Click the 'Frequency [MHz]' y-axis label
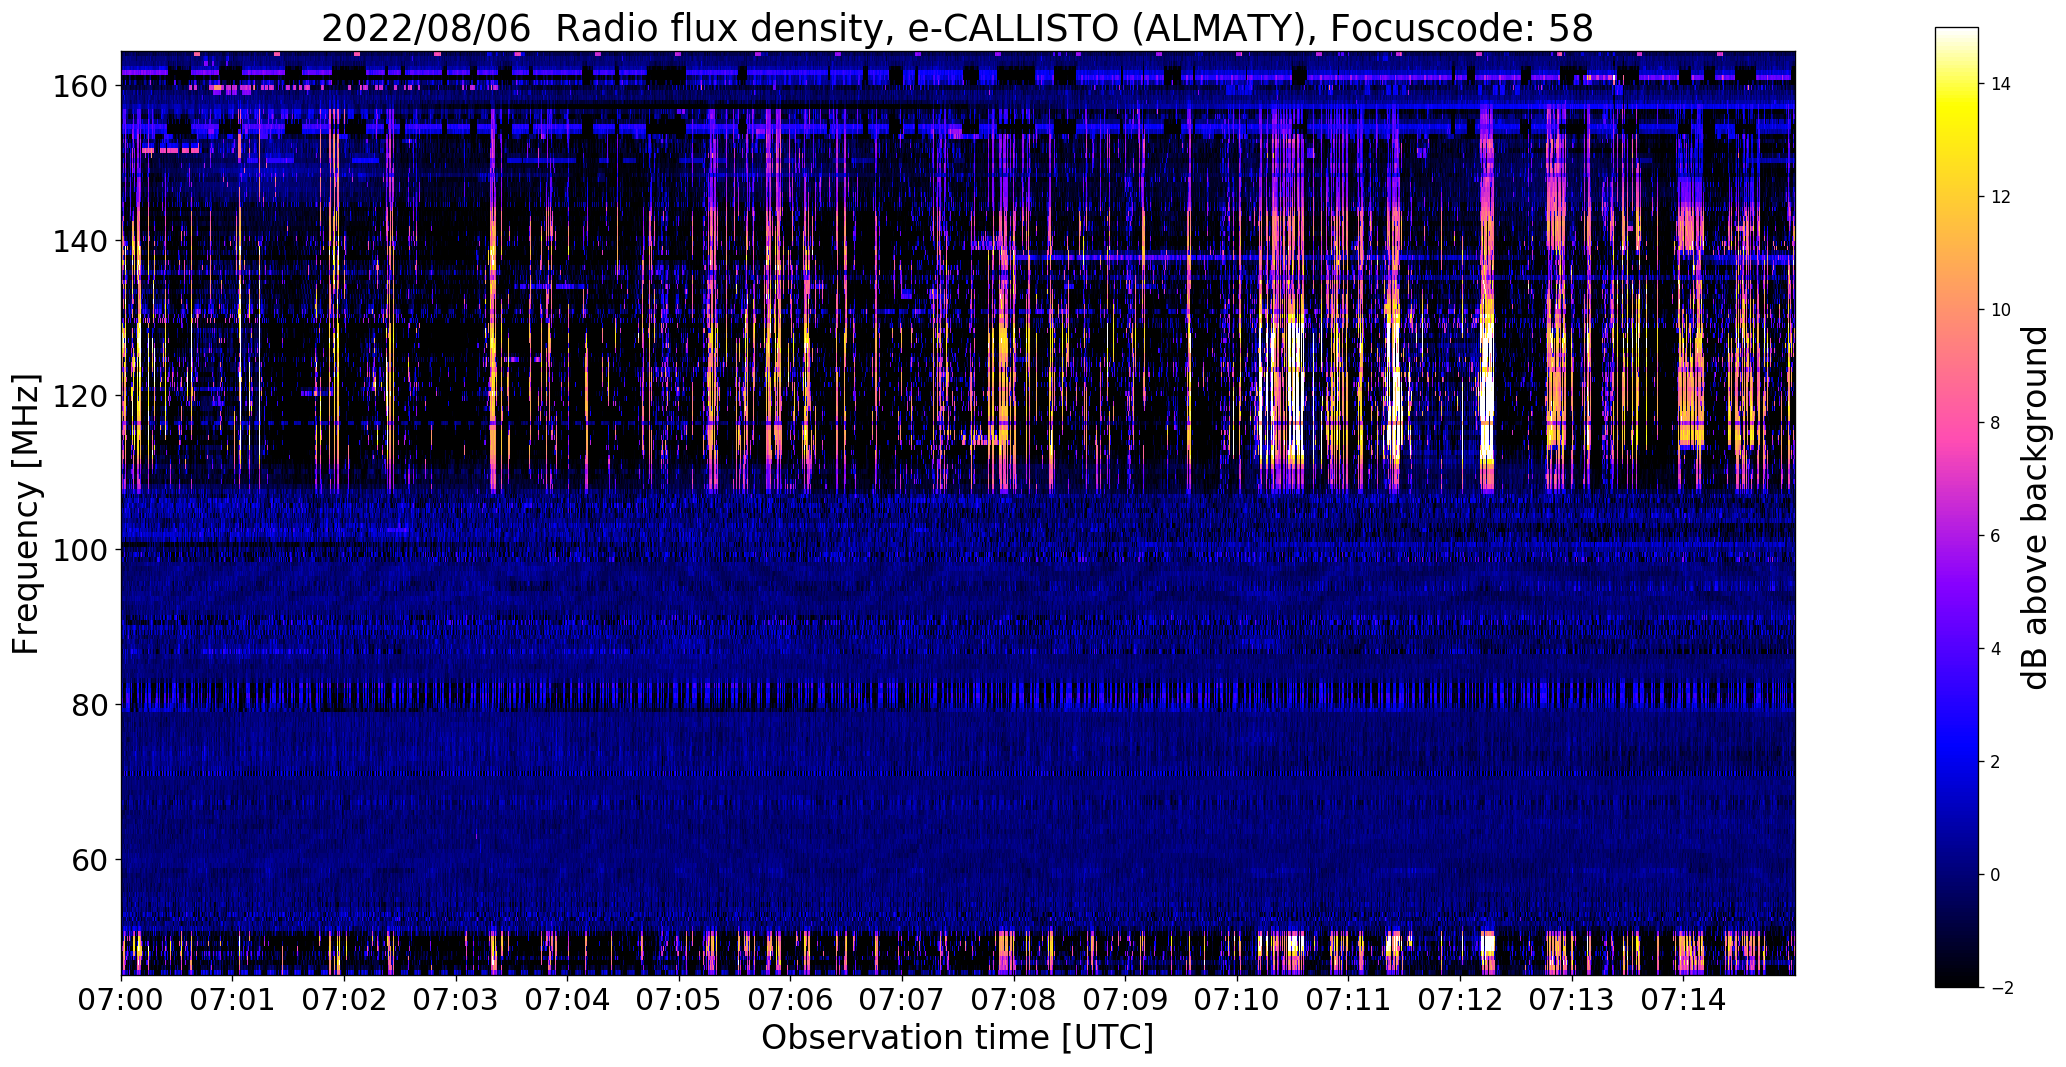2066x1067 pixels. [26, 514]
